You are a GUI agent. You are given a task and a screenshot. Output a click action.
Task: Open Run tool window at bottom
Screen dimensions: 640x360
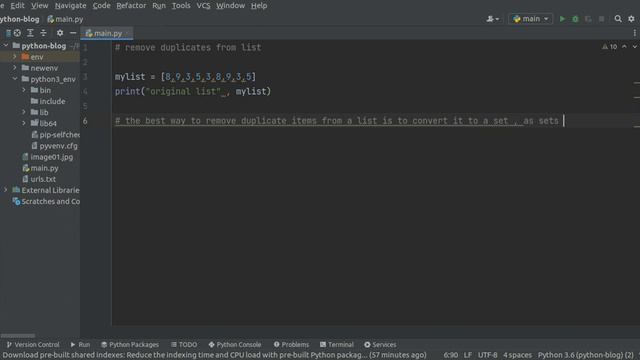point(80,344)
